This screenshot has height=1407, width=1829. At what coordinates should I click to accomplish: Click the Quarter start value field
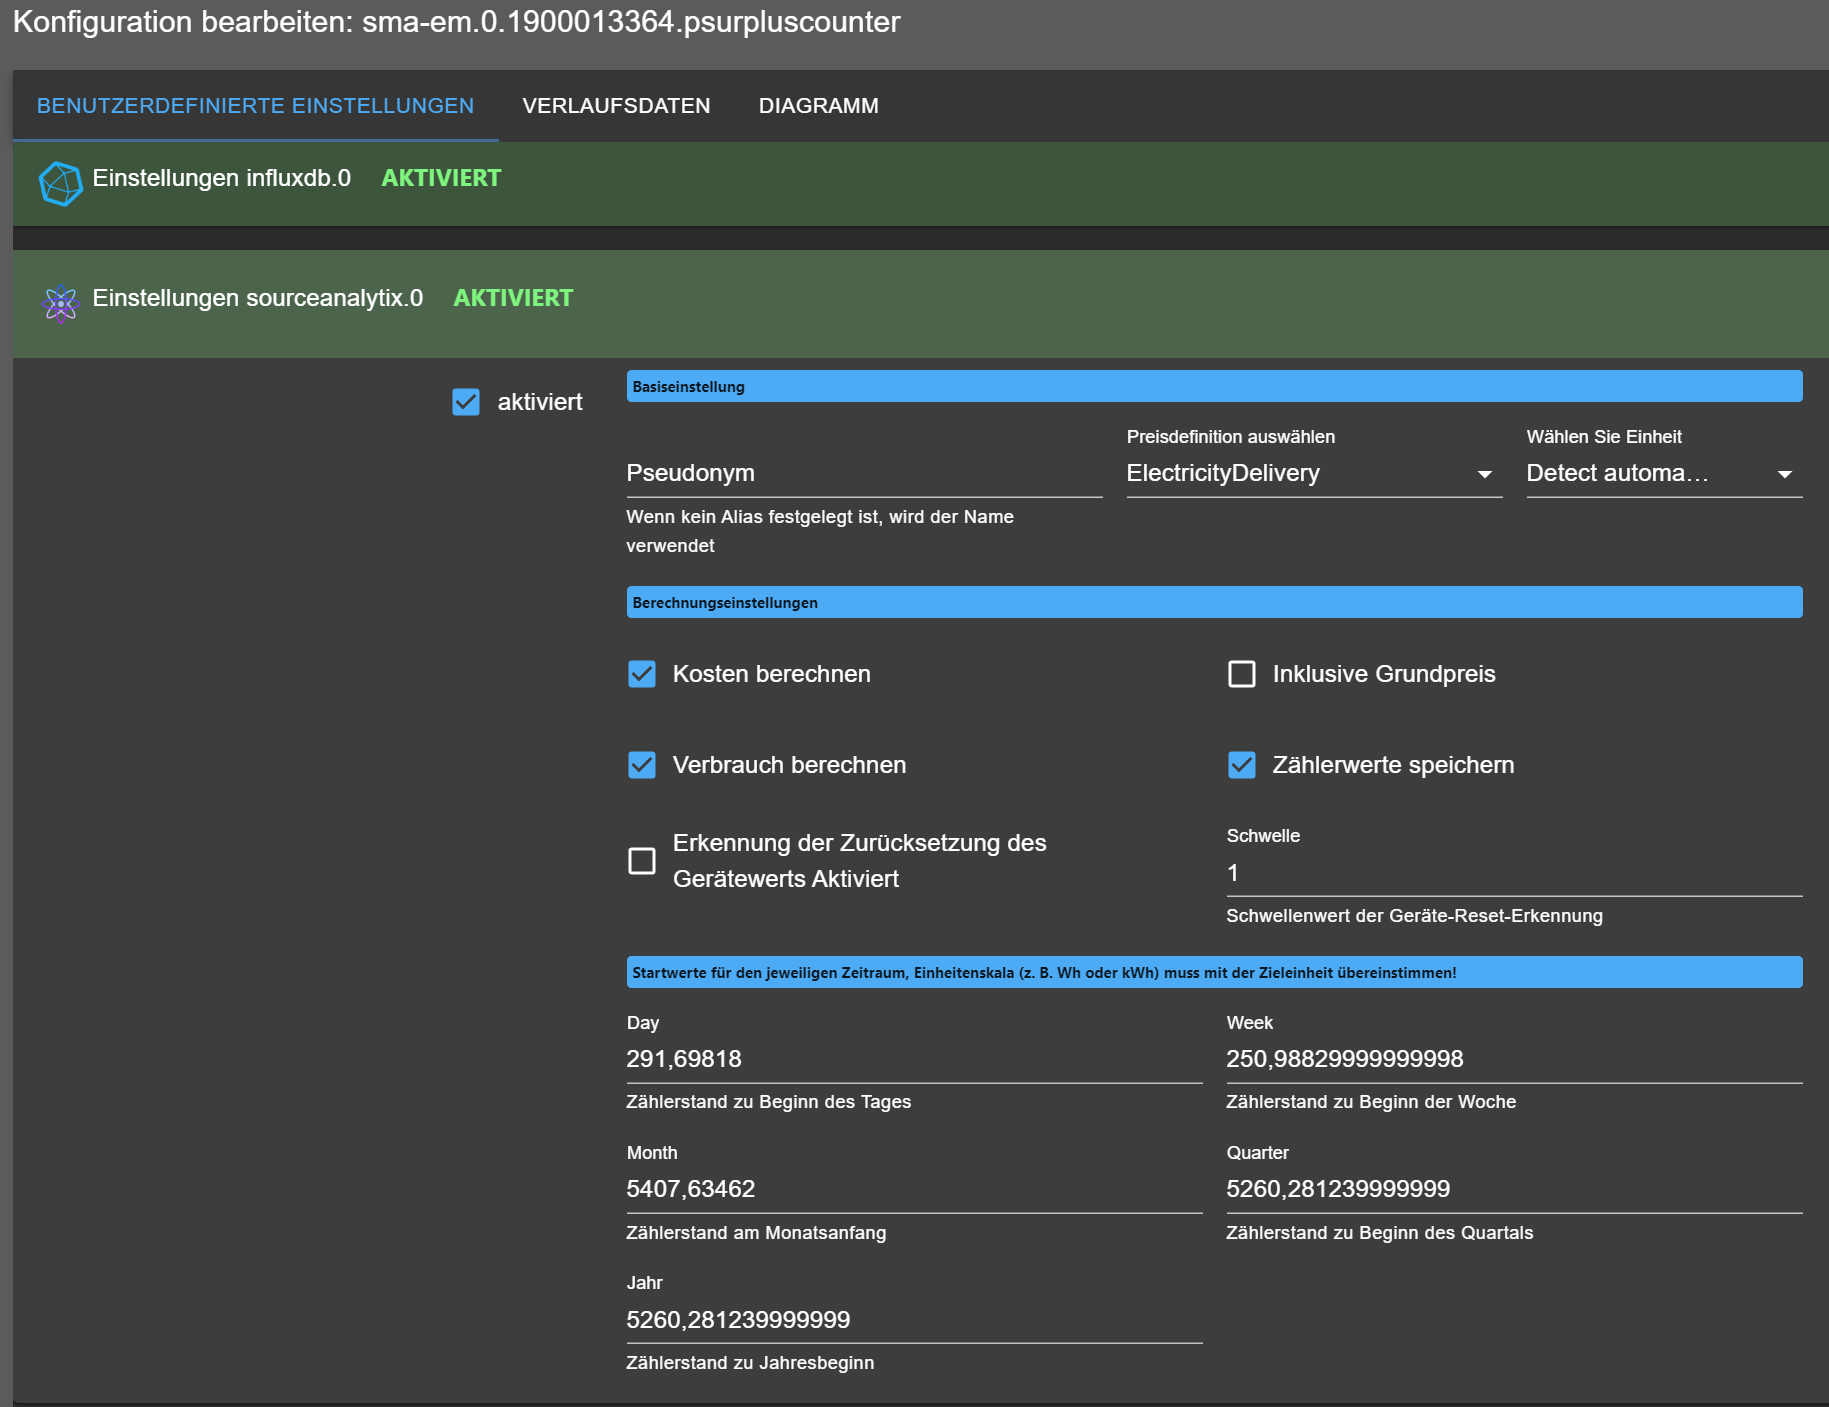[x=1514, y=1189]
